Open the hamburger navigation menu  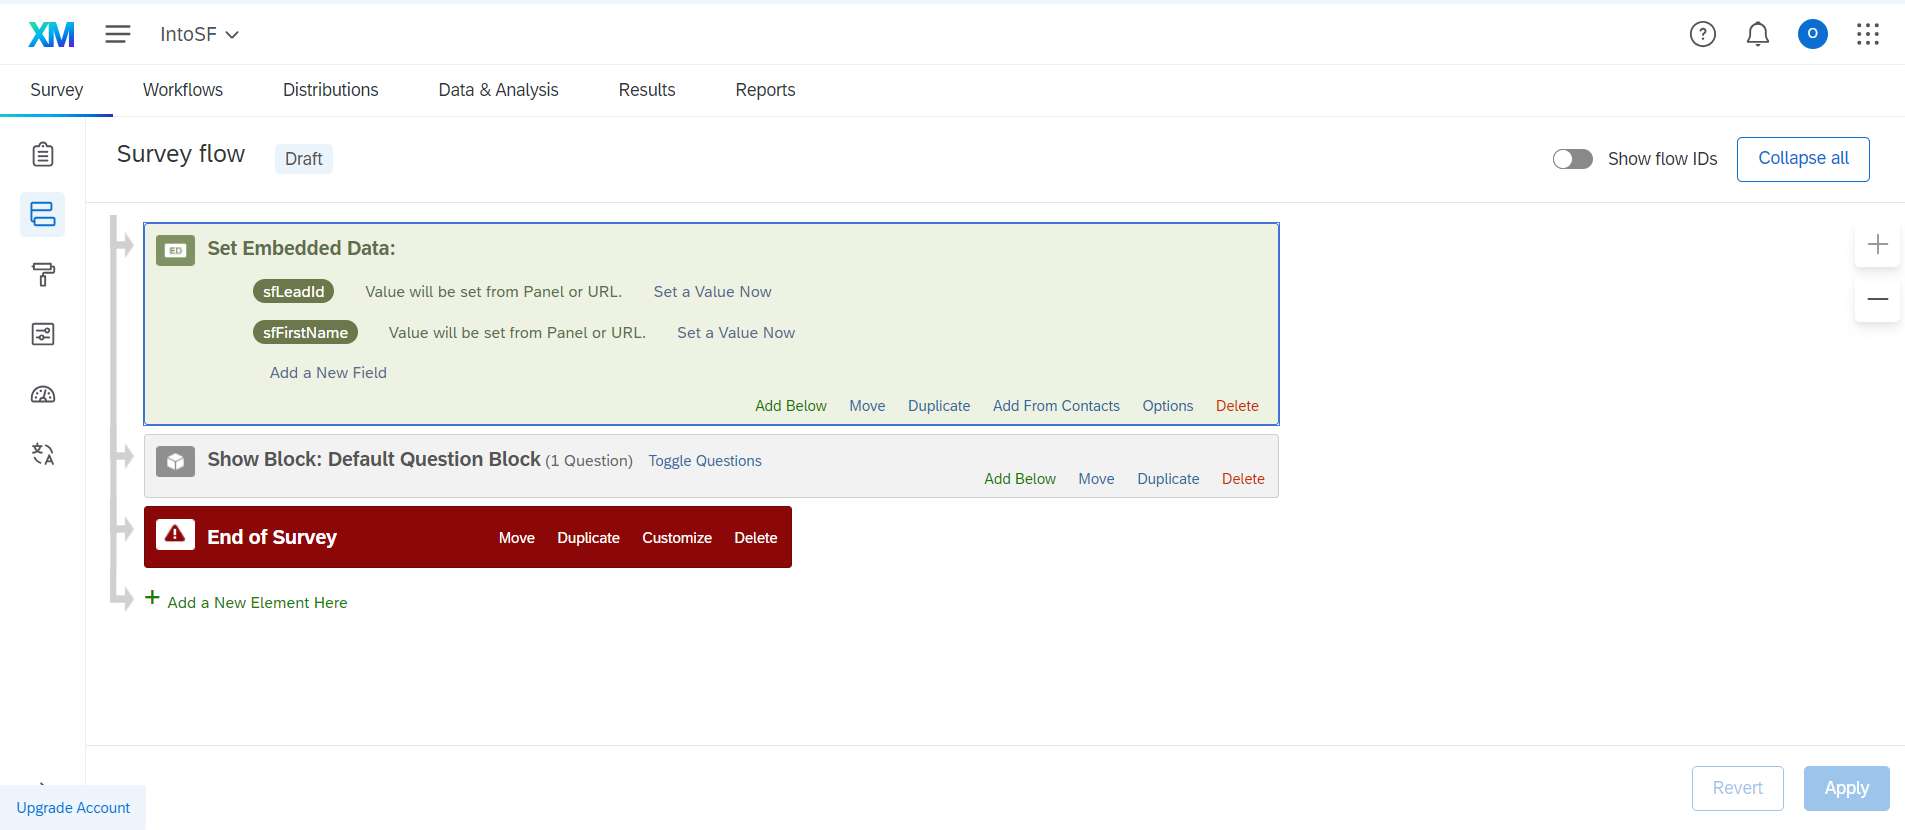118,34
